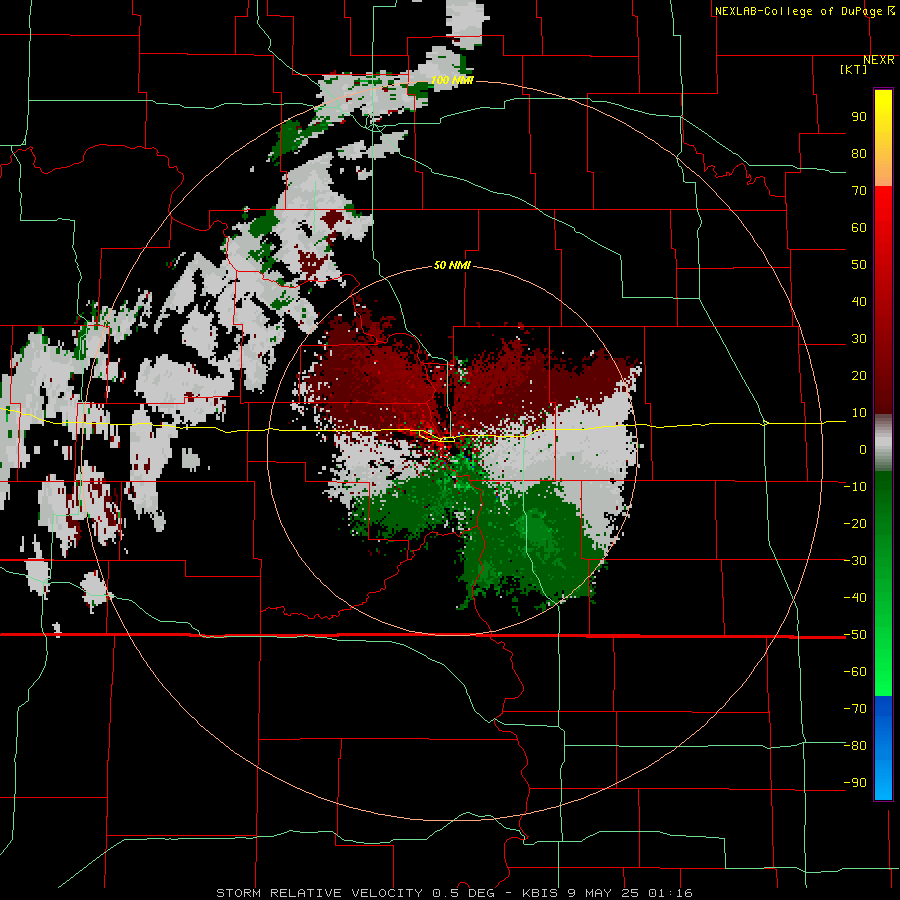Click the -70 value on velocity legend
The width and height of the screenshot is (900, 900).
855,709
